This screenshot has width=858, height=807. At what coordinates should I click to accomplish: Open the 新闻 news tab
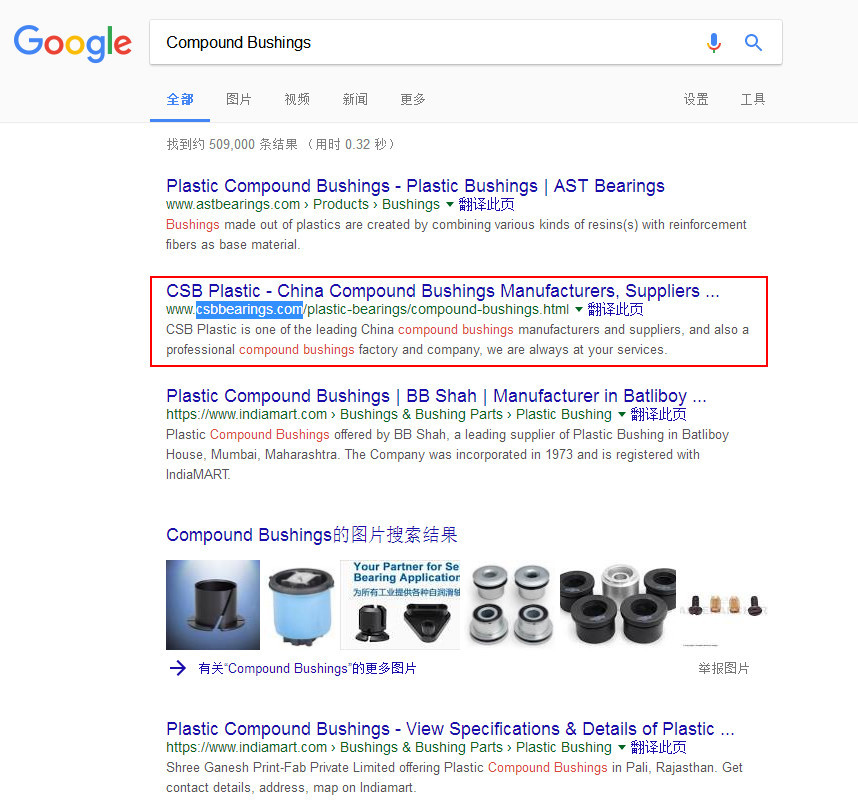pyautogui.click(x=355, y=100)
